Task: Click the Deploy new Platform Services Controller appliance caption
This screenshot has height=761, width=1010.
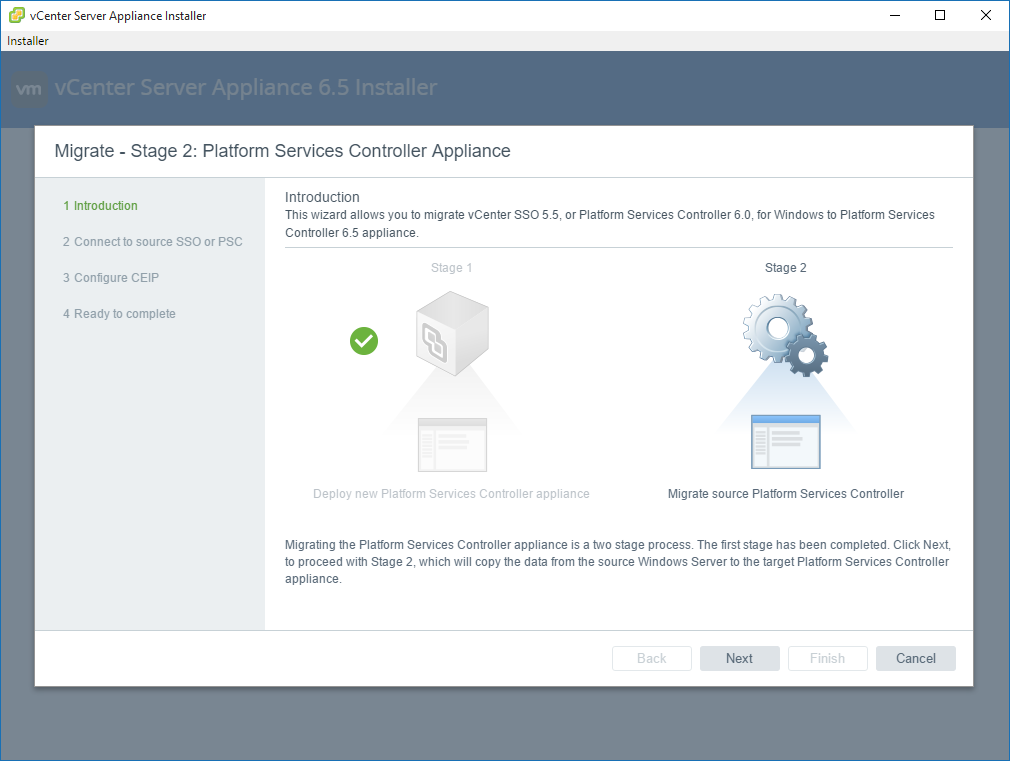Action: tap(451, 494)
